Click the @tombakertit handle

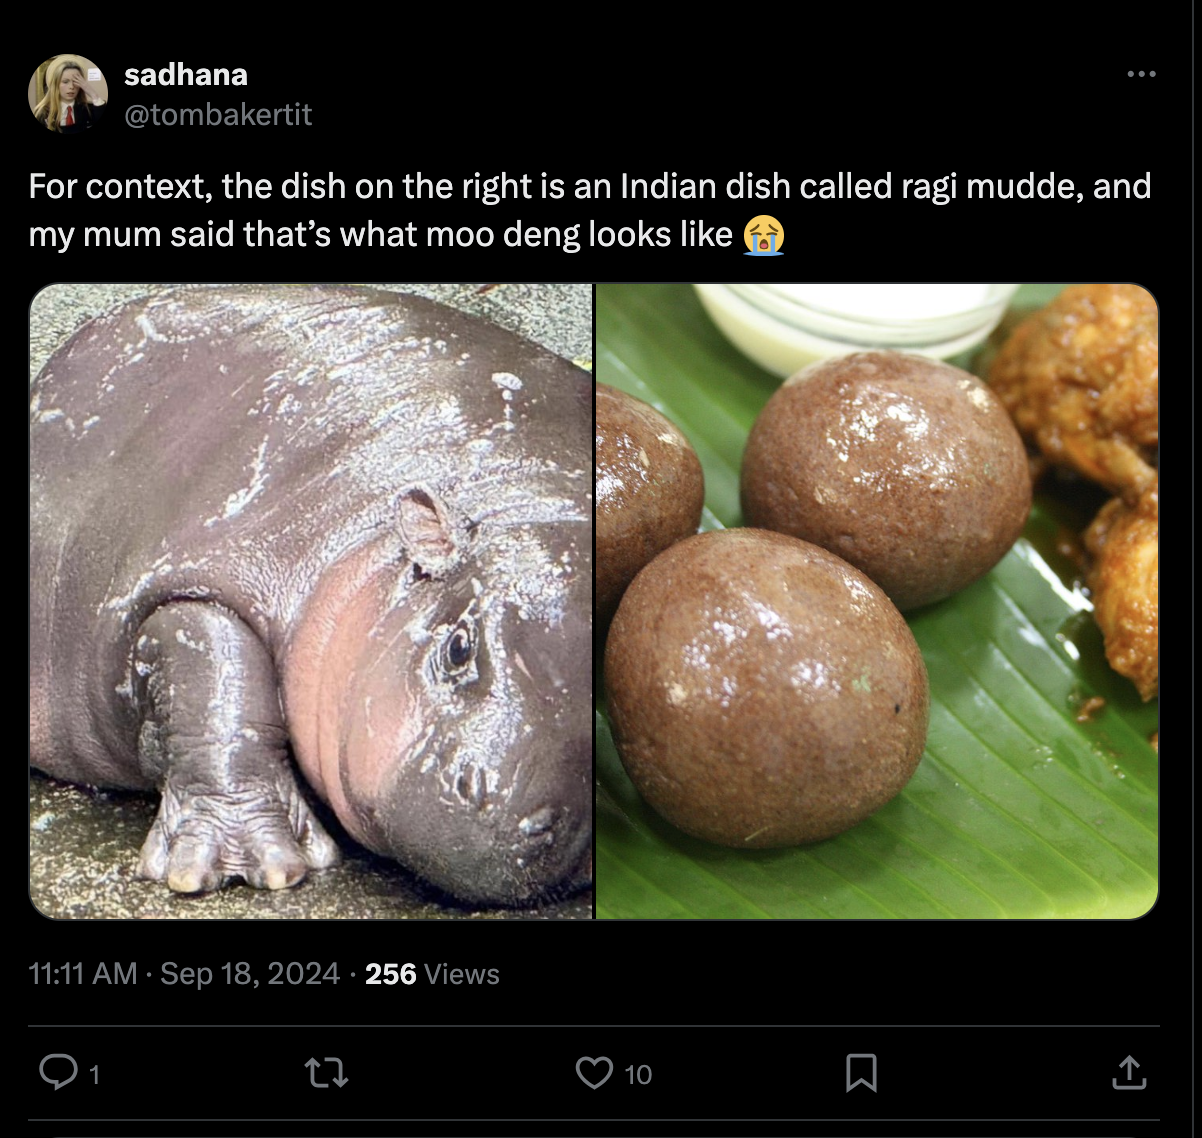(218, 115)
